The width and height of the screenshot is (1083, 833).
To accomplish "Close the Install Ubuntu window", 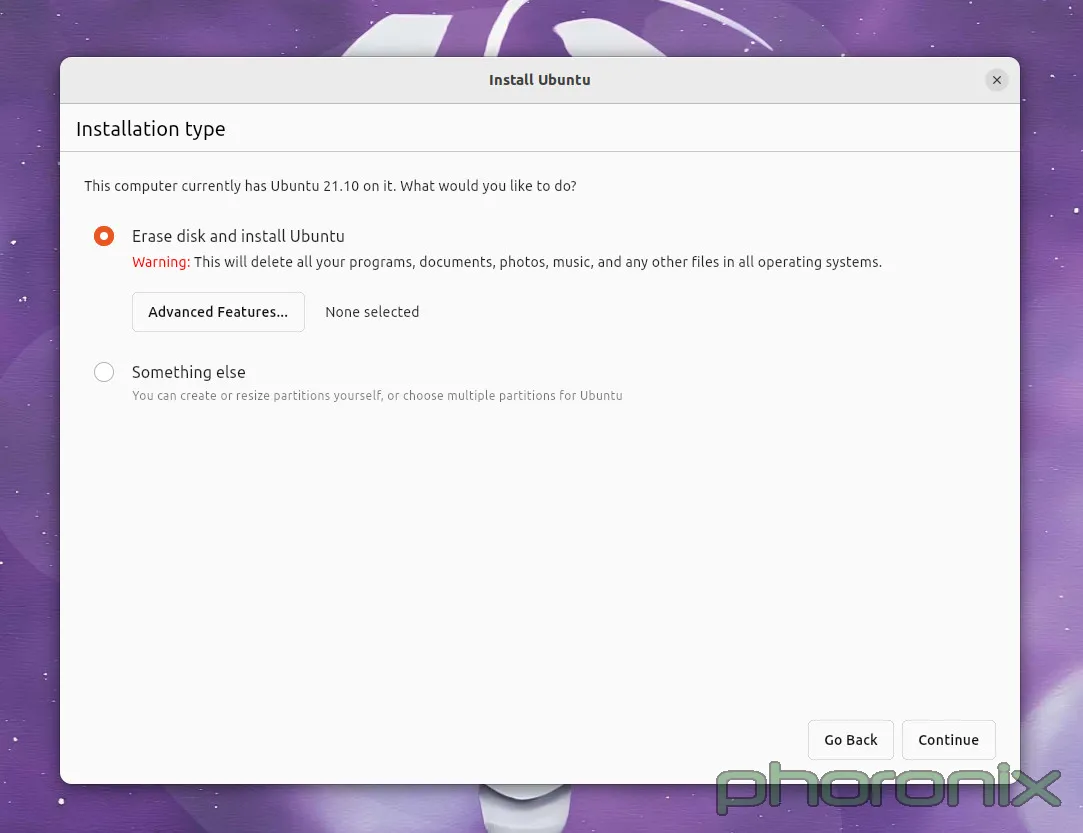I will [x=997, y=80].
